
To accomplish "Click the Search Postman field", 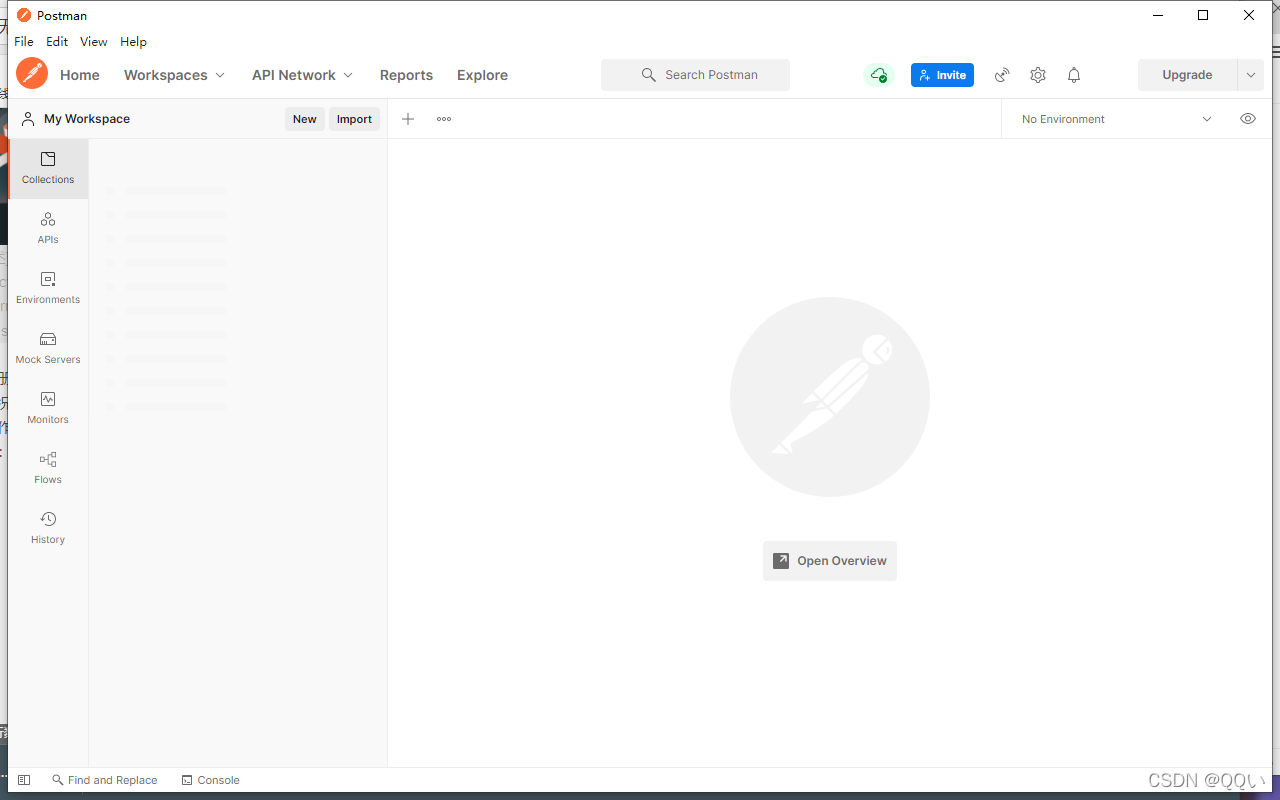I will pos(695,75).
